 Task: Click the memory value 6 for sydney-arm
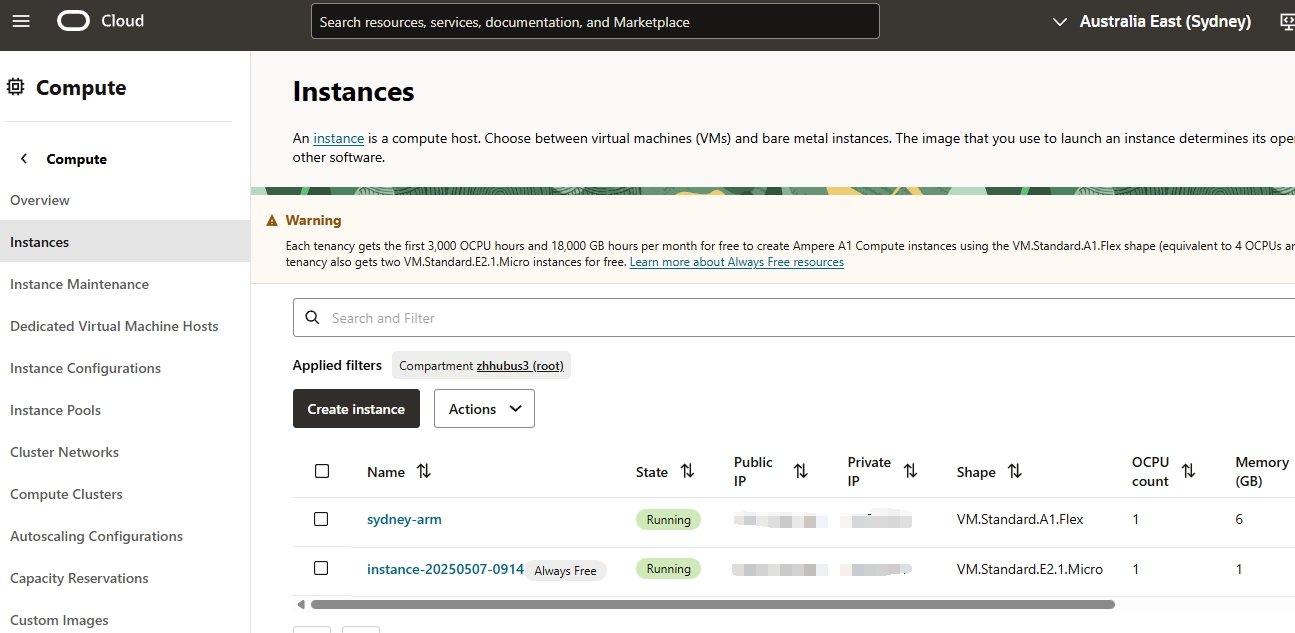pyautogui.click(x=1239, y=519)
